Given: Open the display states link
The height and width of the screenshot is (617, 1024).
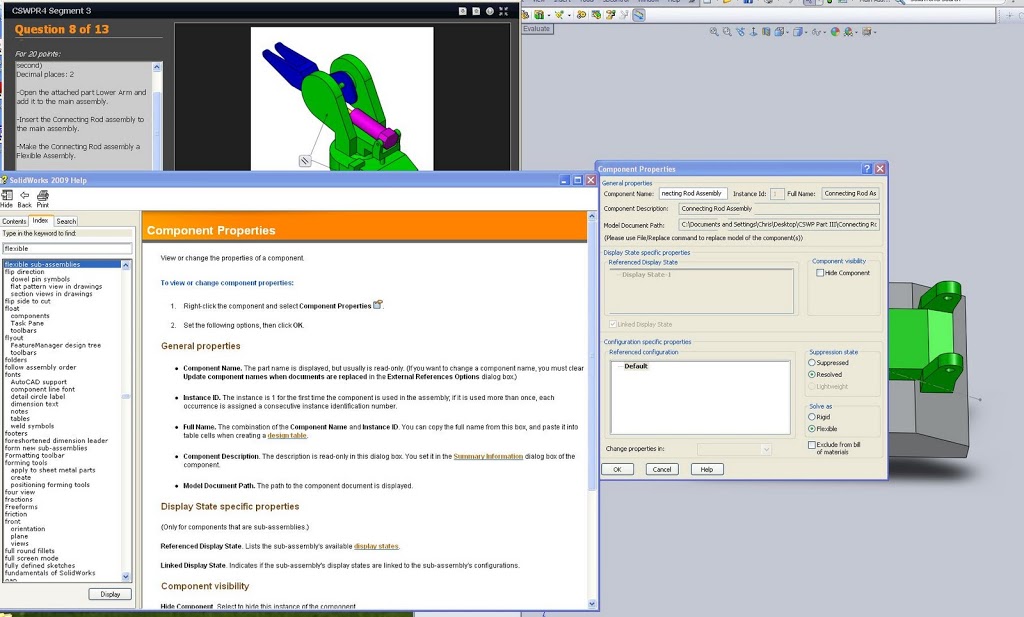Looking at the screenshot, I should 376,546.
